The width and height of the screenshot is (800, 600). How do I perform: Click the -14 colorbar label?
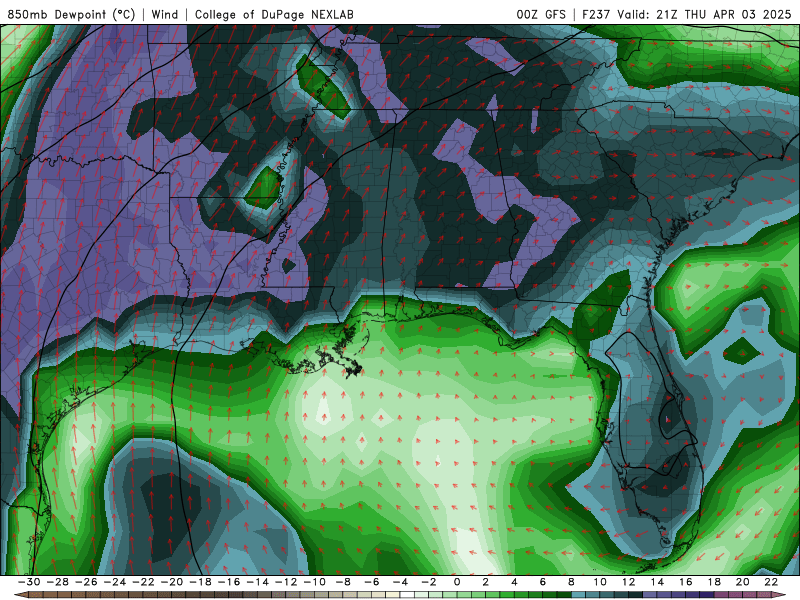pos(258,582)
